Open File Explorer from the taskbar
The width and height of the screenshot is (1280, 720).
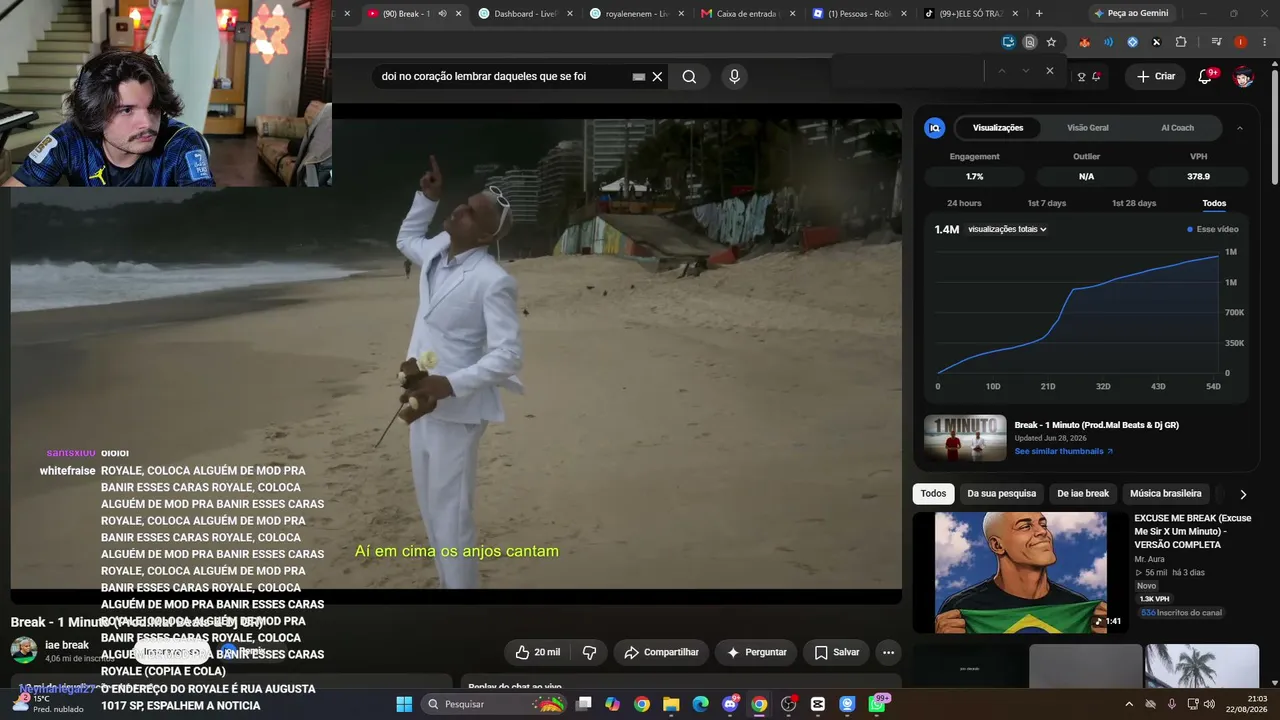[x=671, y=704]
